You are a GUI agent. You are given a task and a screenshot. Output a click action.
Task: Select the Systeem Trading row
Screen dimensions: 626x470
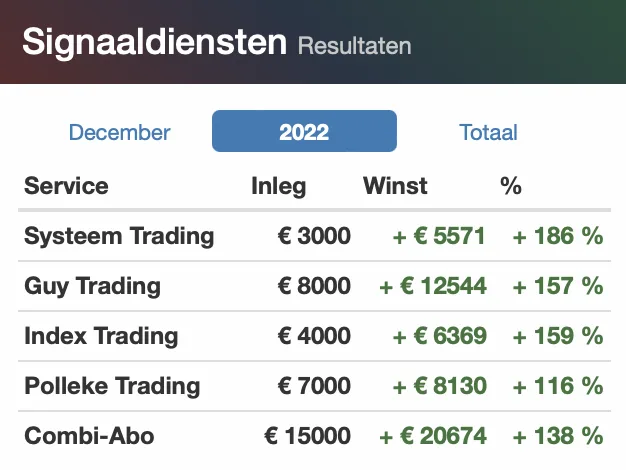[x=315, y=236]
